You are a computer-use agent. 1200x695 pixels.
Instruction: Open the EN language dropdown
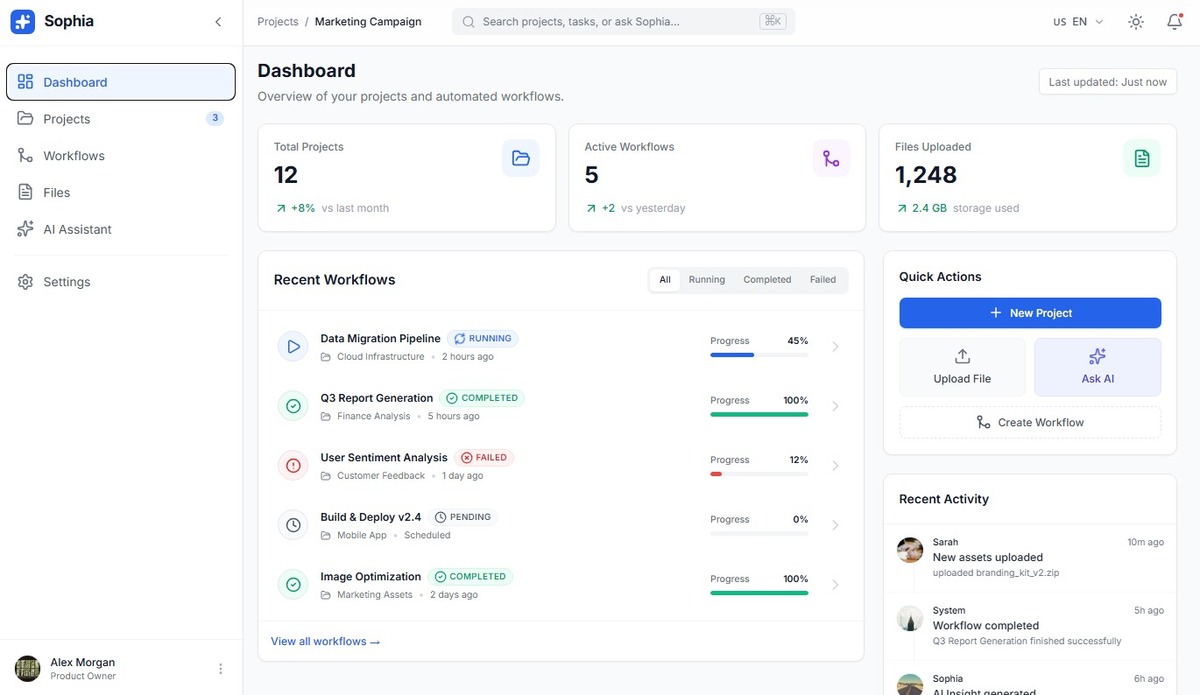point(1078,22)
